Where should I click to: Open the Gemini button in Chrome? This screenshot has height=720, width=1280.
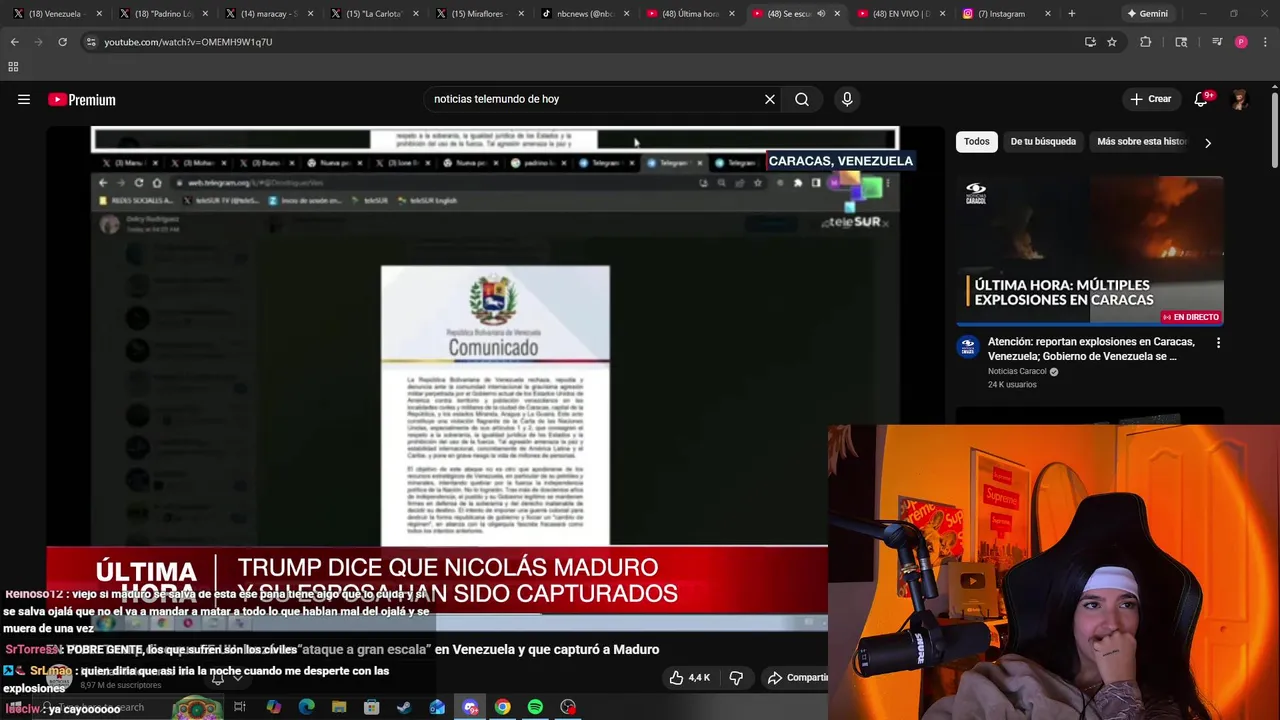pyautogui.click(x=1147, y=14)
